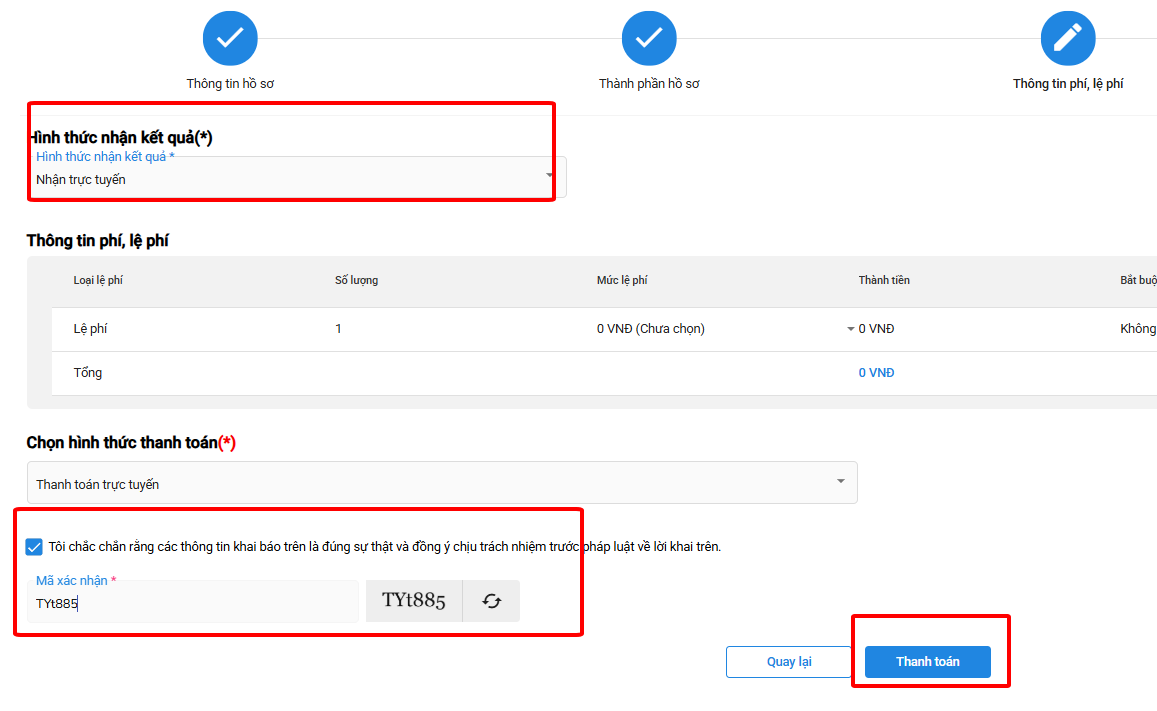The width and height of the screenshot is (1157, 711).
Task: Click the Lệ phí row in fee table
Action: click(x=90, y=329)
